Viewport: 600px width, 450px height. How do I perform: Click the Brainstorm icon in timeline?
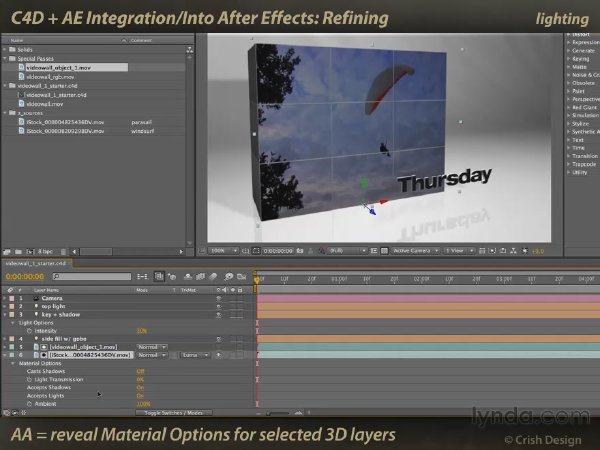point(228,276)
